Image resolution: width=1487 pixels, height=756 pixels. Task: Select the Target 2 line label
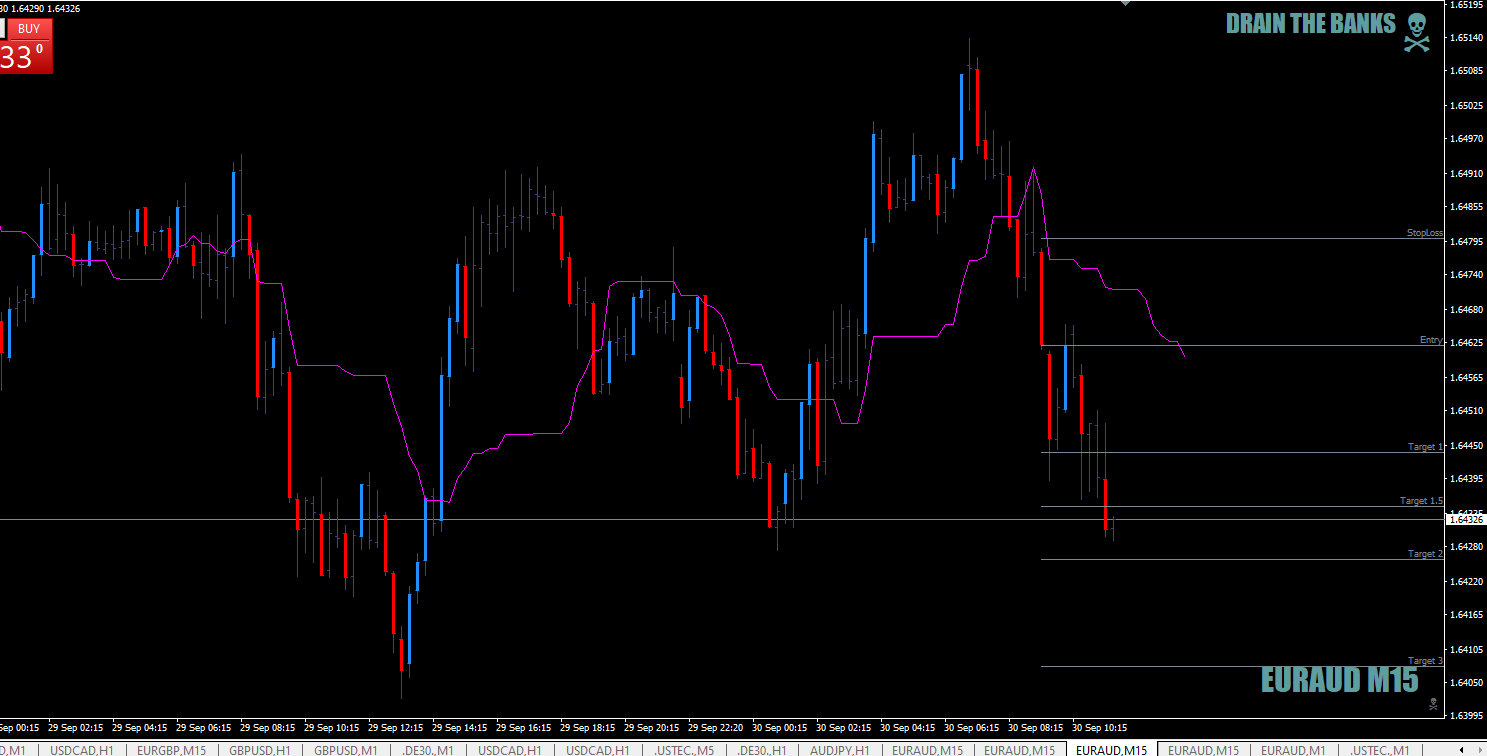tap(1426, 554)
